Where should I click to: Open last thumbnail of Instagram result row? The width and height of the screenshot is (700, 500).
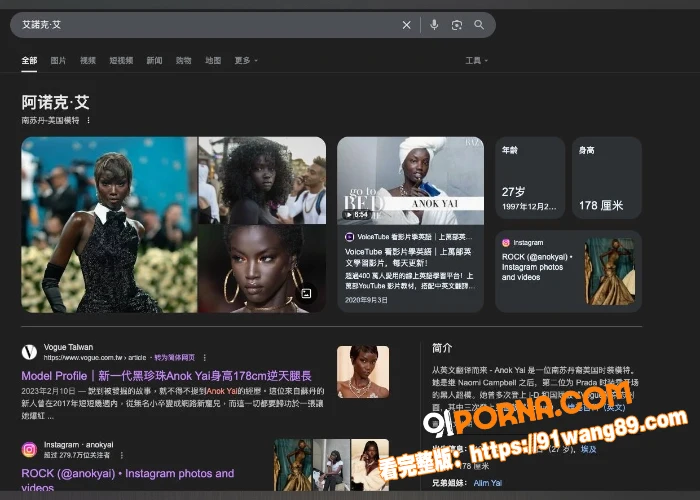370,465
